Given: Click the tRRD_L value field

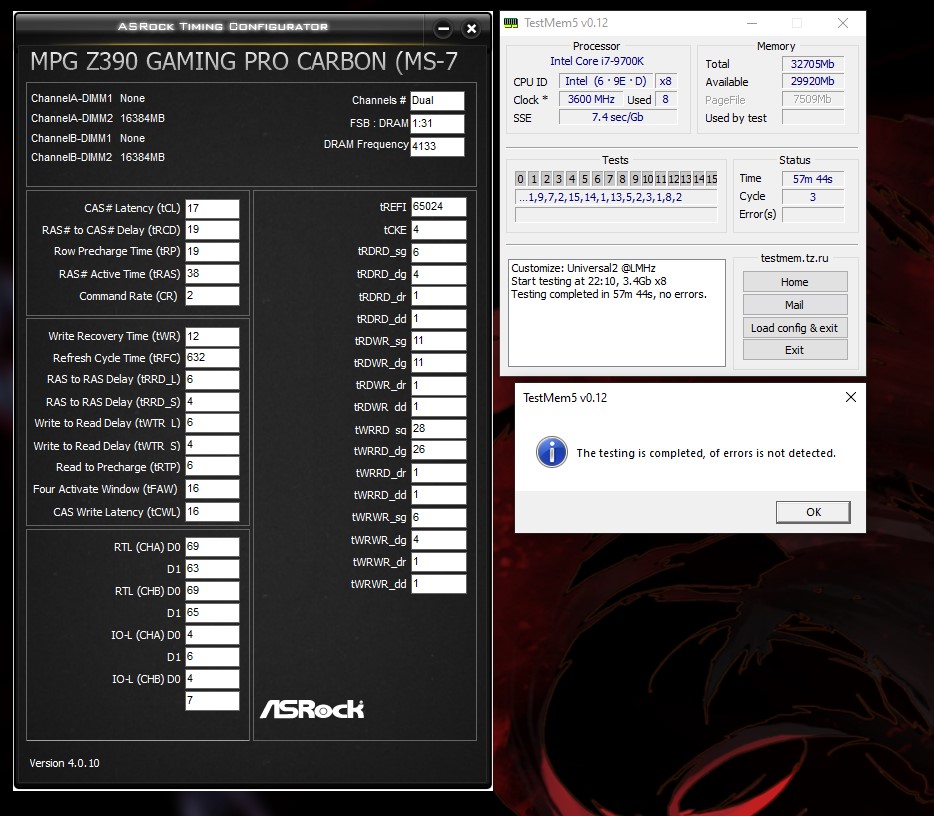Looking at the screenshot, I should 212,379.
